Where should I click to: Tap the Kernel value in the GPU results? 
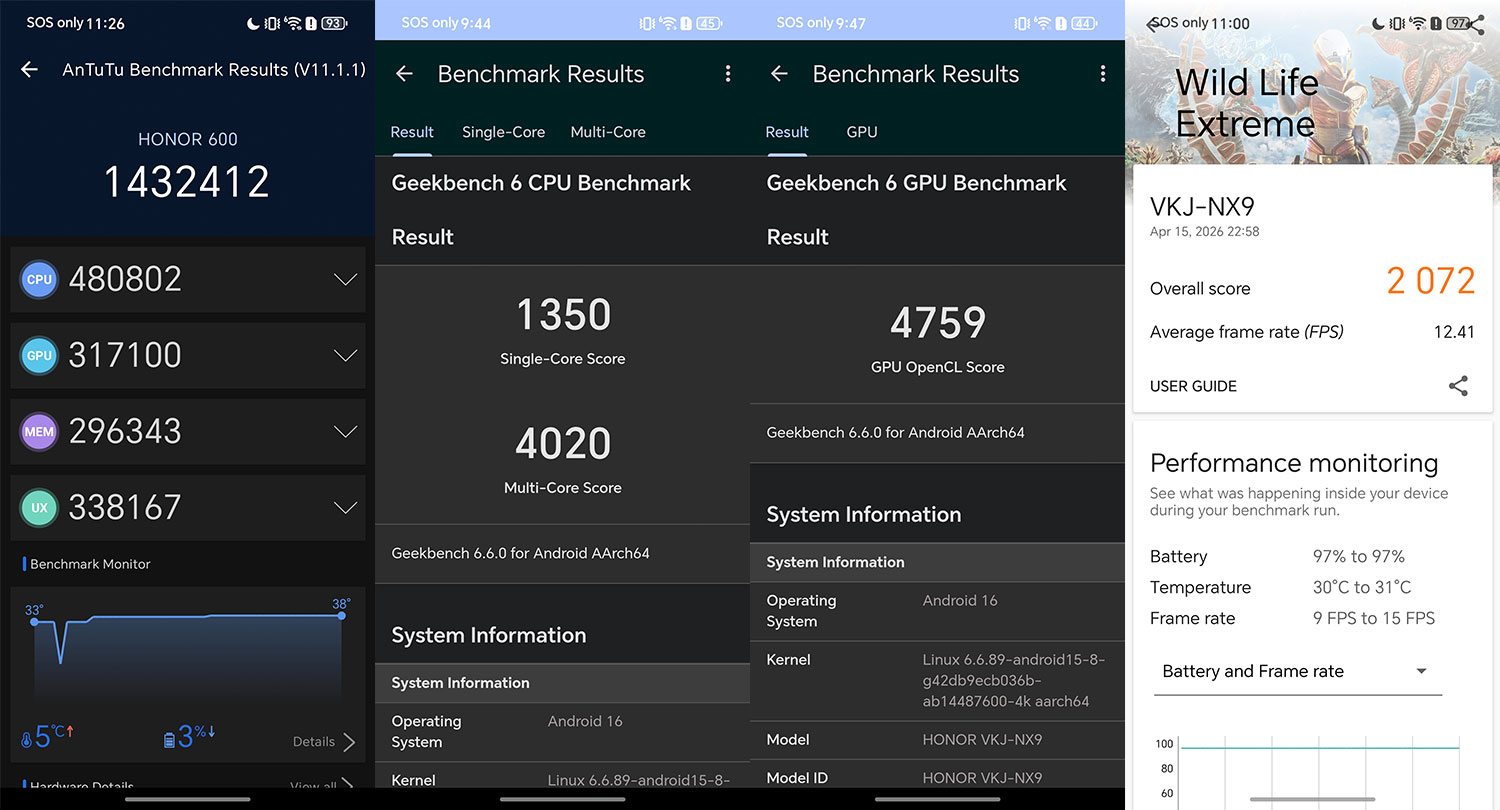pyautogui.click(x=1013, y=680)
